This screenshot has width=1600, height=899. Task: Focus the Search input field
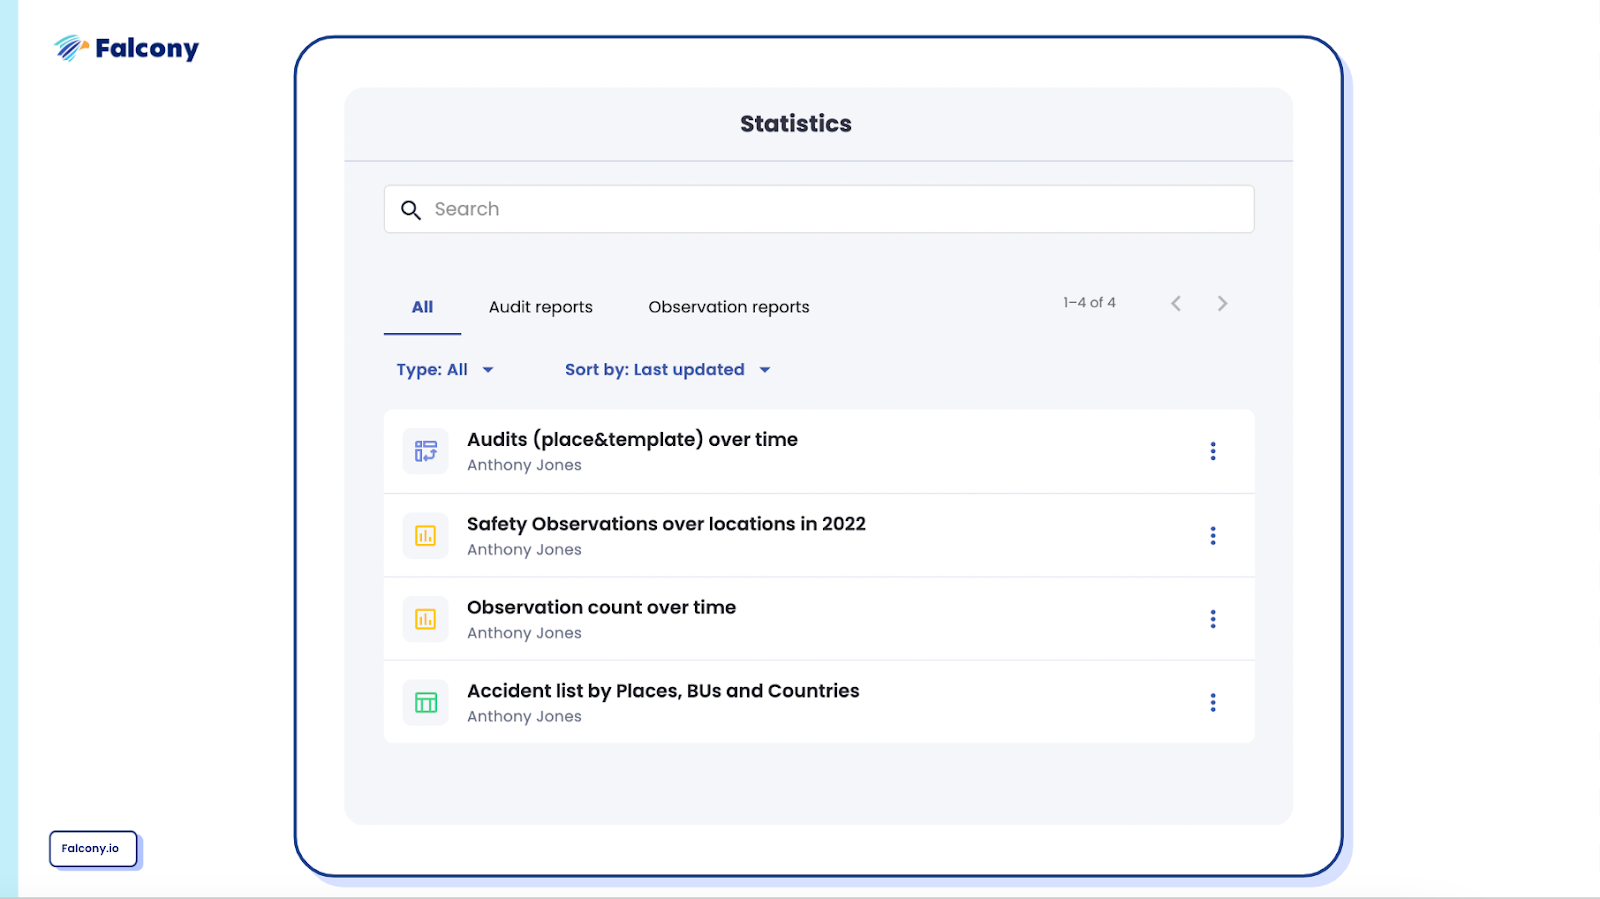830,210
